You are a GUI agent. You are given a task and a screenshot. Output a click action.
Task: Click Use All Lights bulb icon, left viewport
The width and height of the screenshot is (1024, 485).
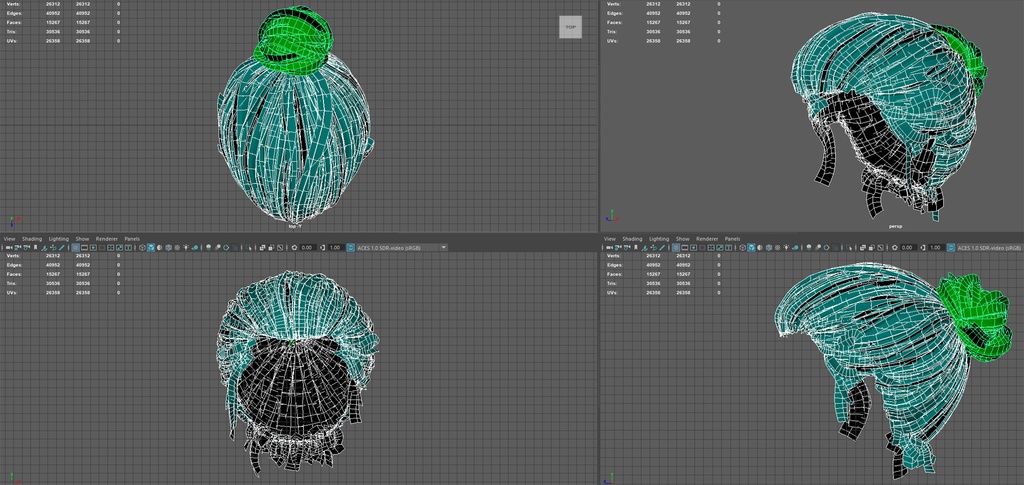pos(185,247)
